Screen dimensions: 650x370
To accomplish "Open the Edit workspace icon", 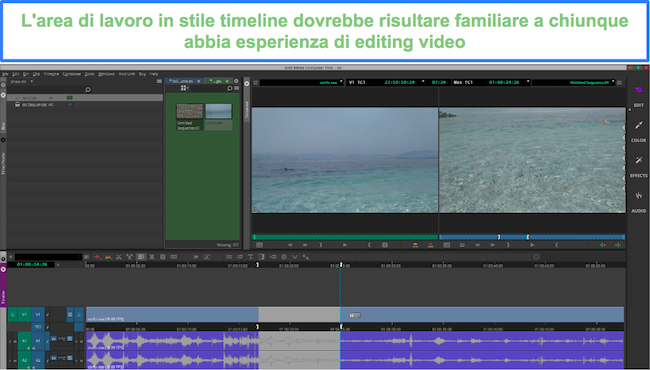I will tap(638, 90).
